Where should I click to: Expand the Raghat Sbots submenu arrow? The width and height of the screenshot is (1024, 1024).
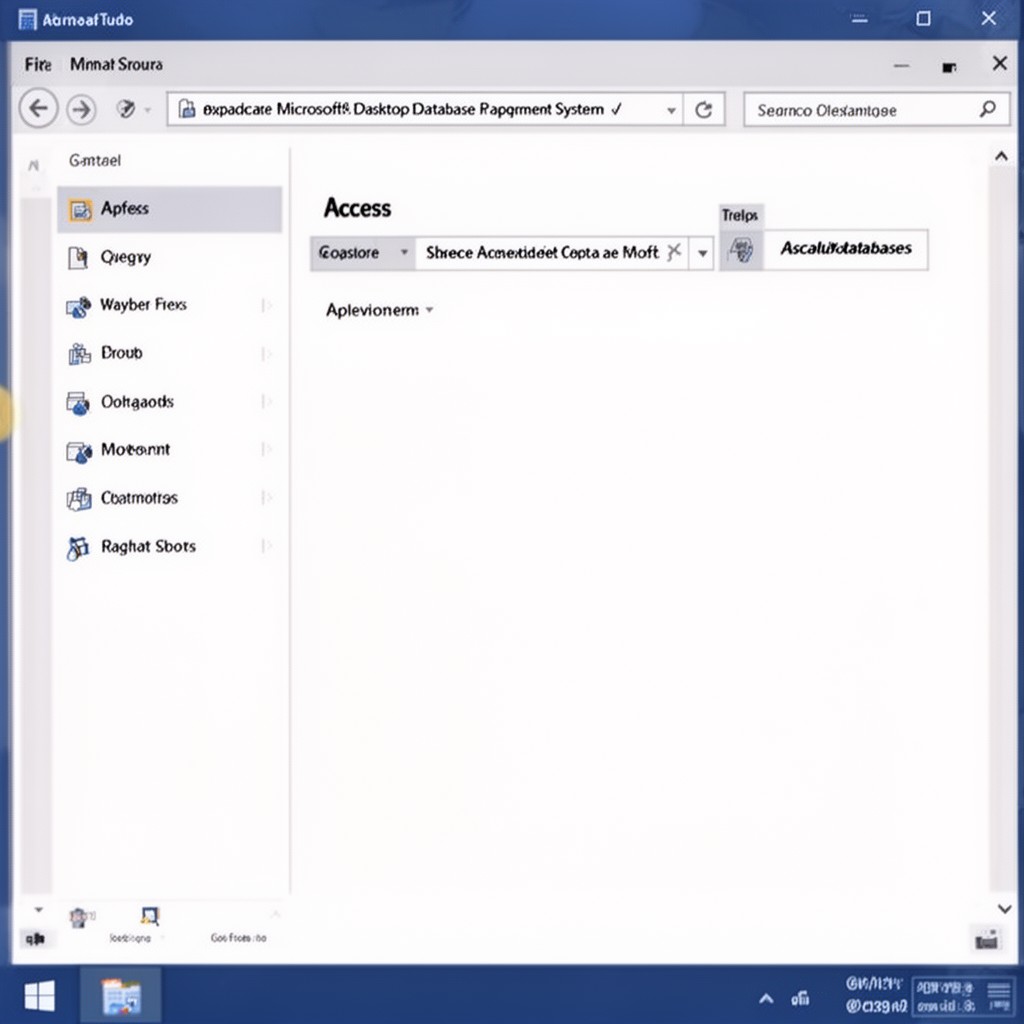pyautogui.click(x=266, y=545)
